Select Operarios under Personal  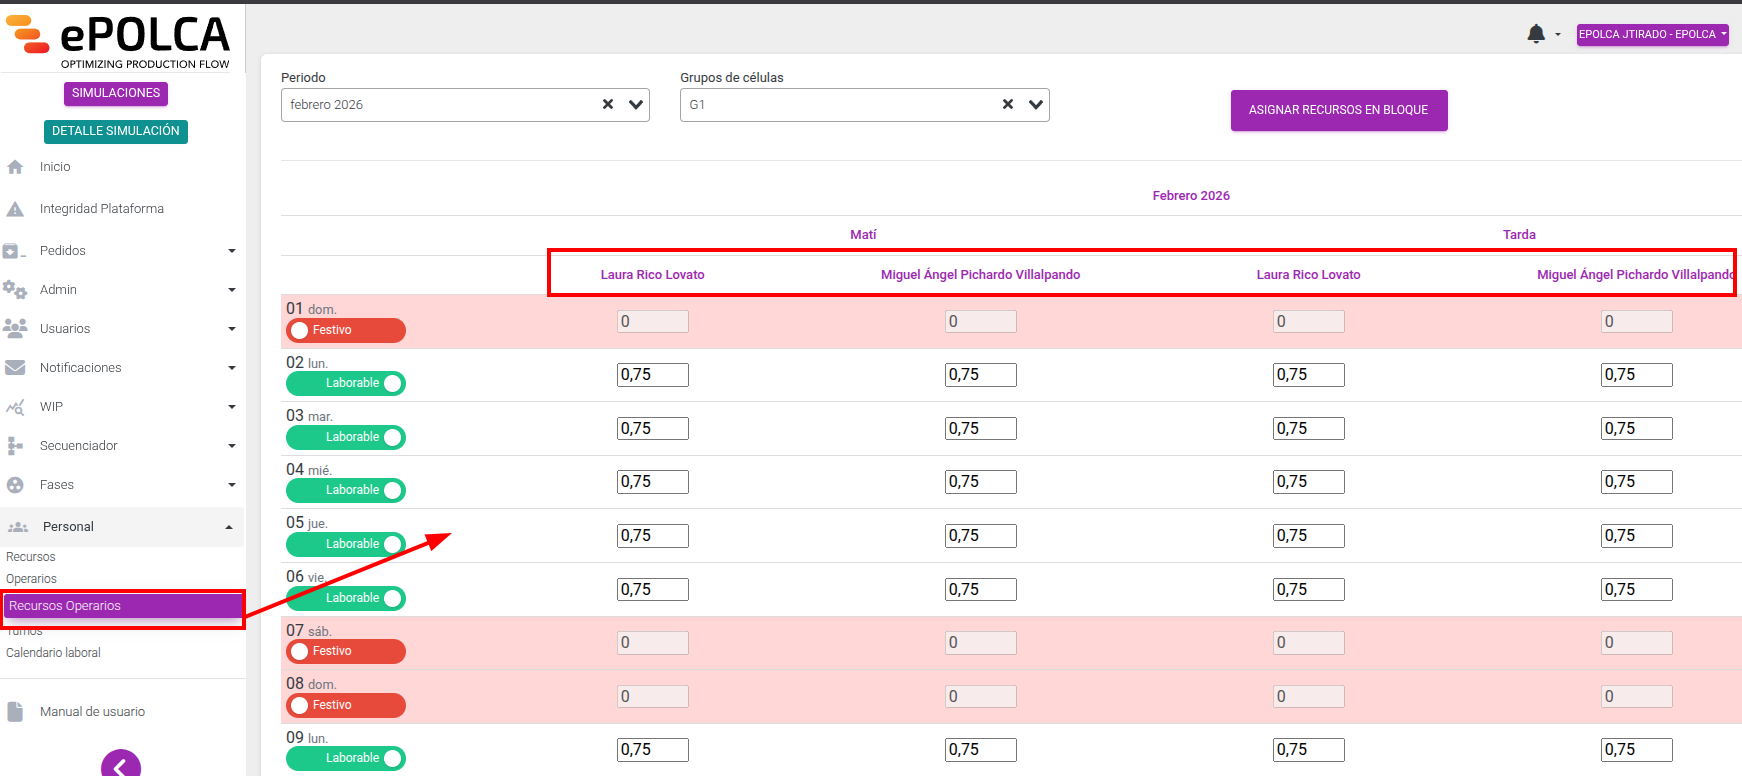[x=32, y=579]
